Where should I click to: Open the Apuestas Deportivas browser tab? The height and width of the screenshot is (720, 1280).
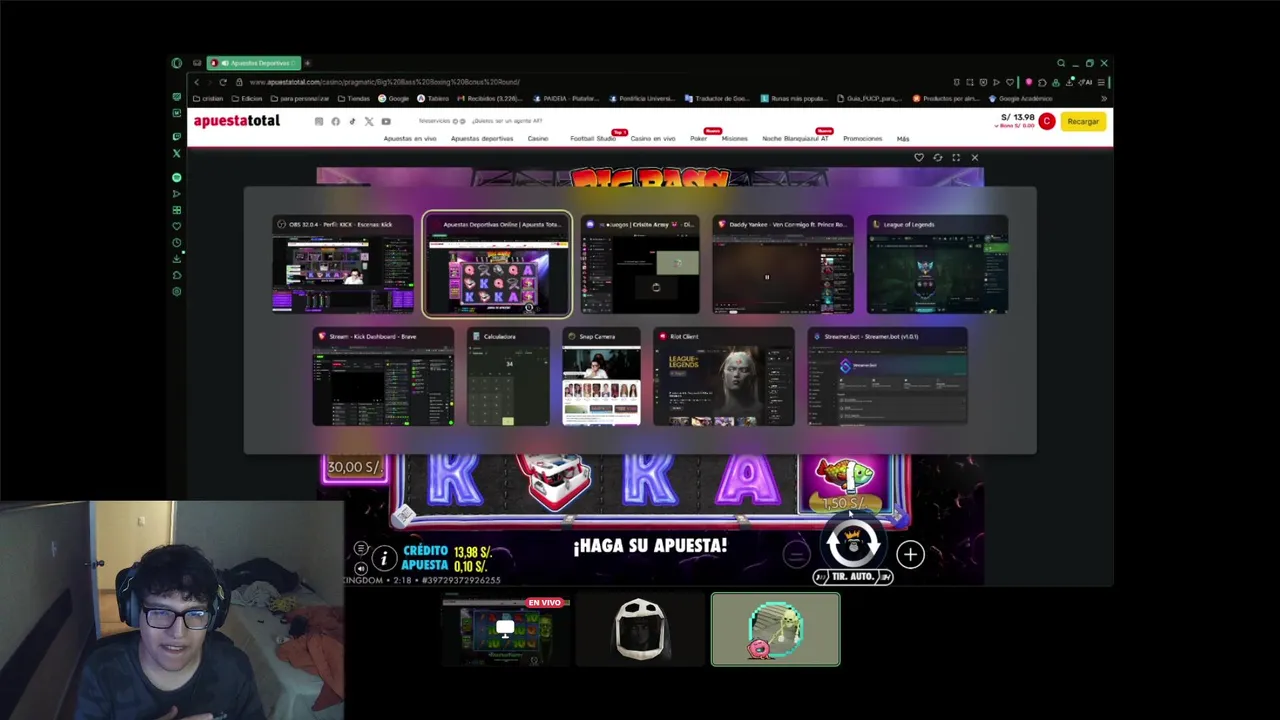point(254,63)
